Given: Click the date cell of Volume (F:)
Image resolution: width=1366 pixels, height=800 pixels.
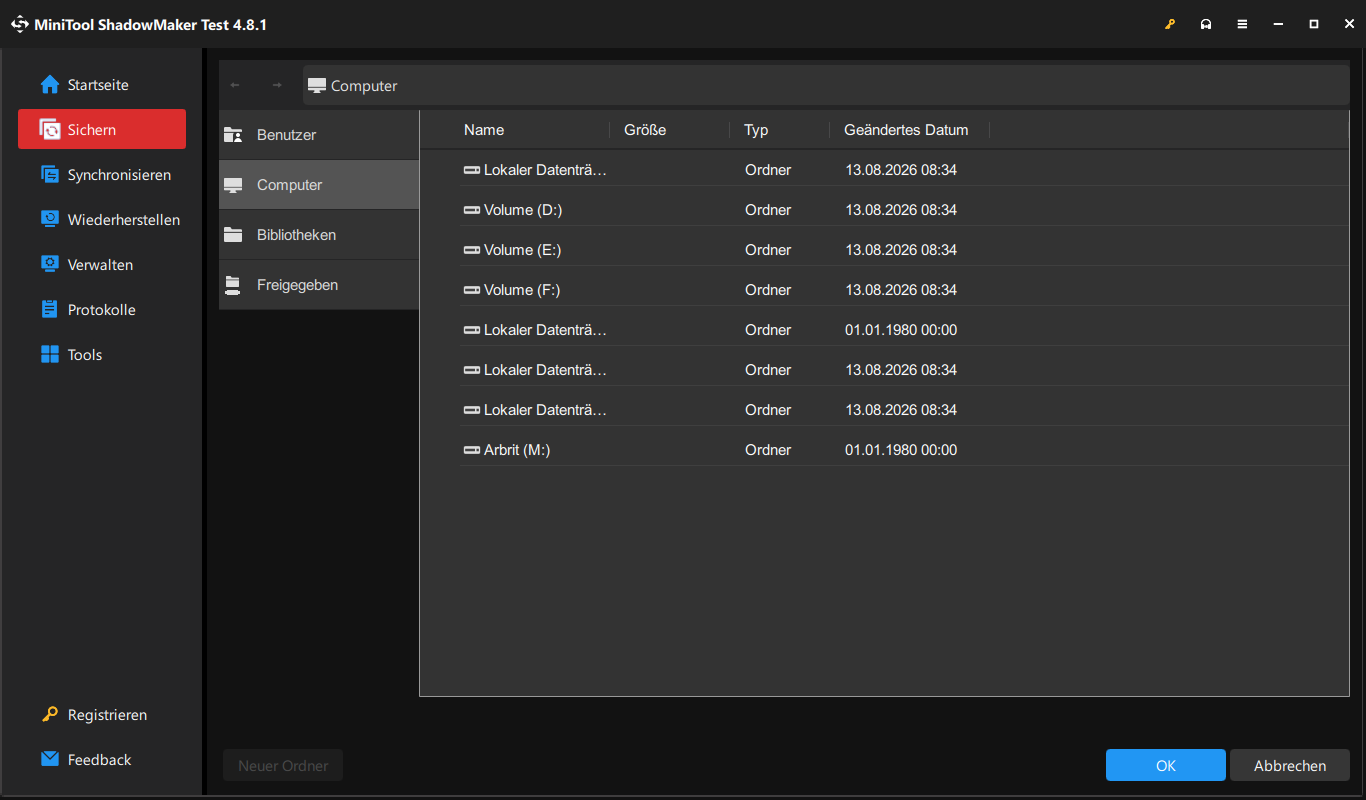Looking at the screenshot, I should tap(901, 290).
